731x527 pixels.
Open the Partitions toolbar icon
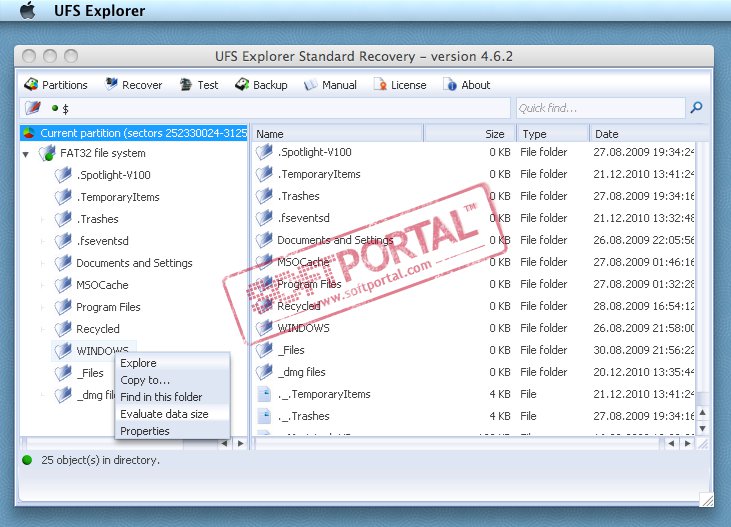coord(31,84)
